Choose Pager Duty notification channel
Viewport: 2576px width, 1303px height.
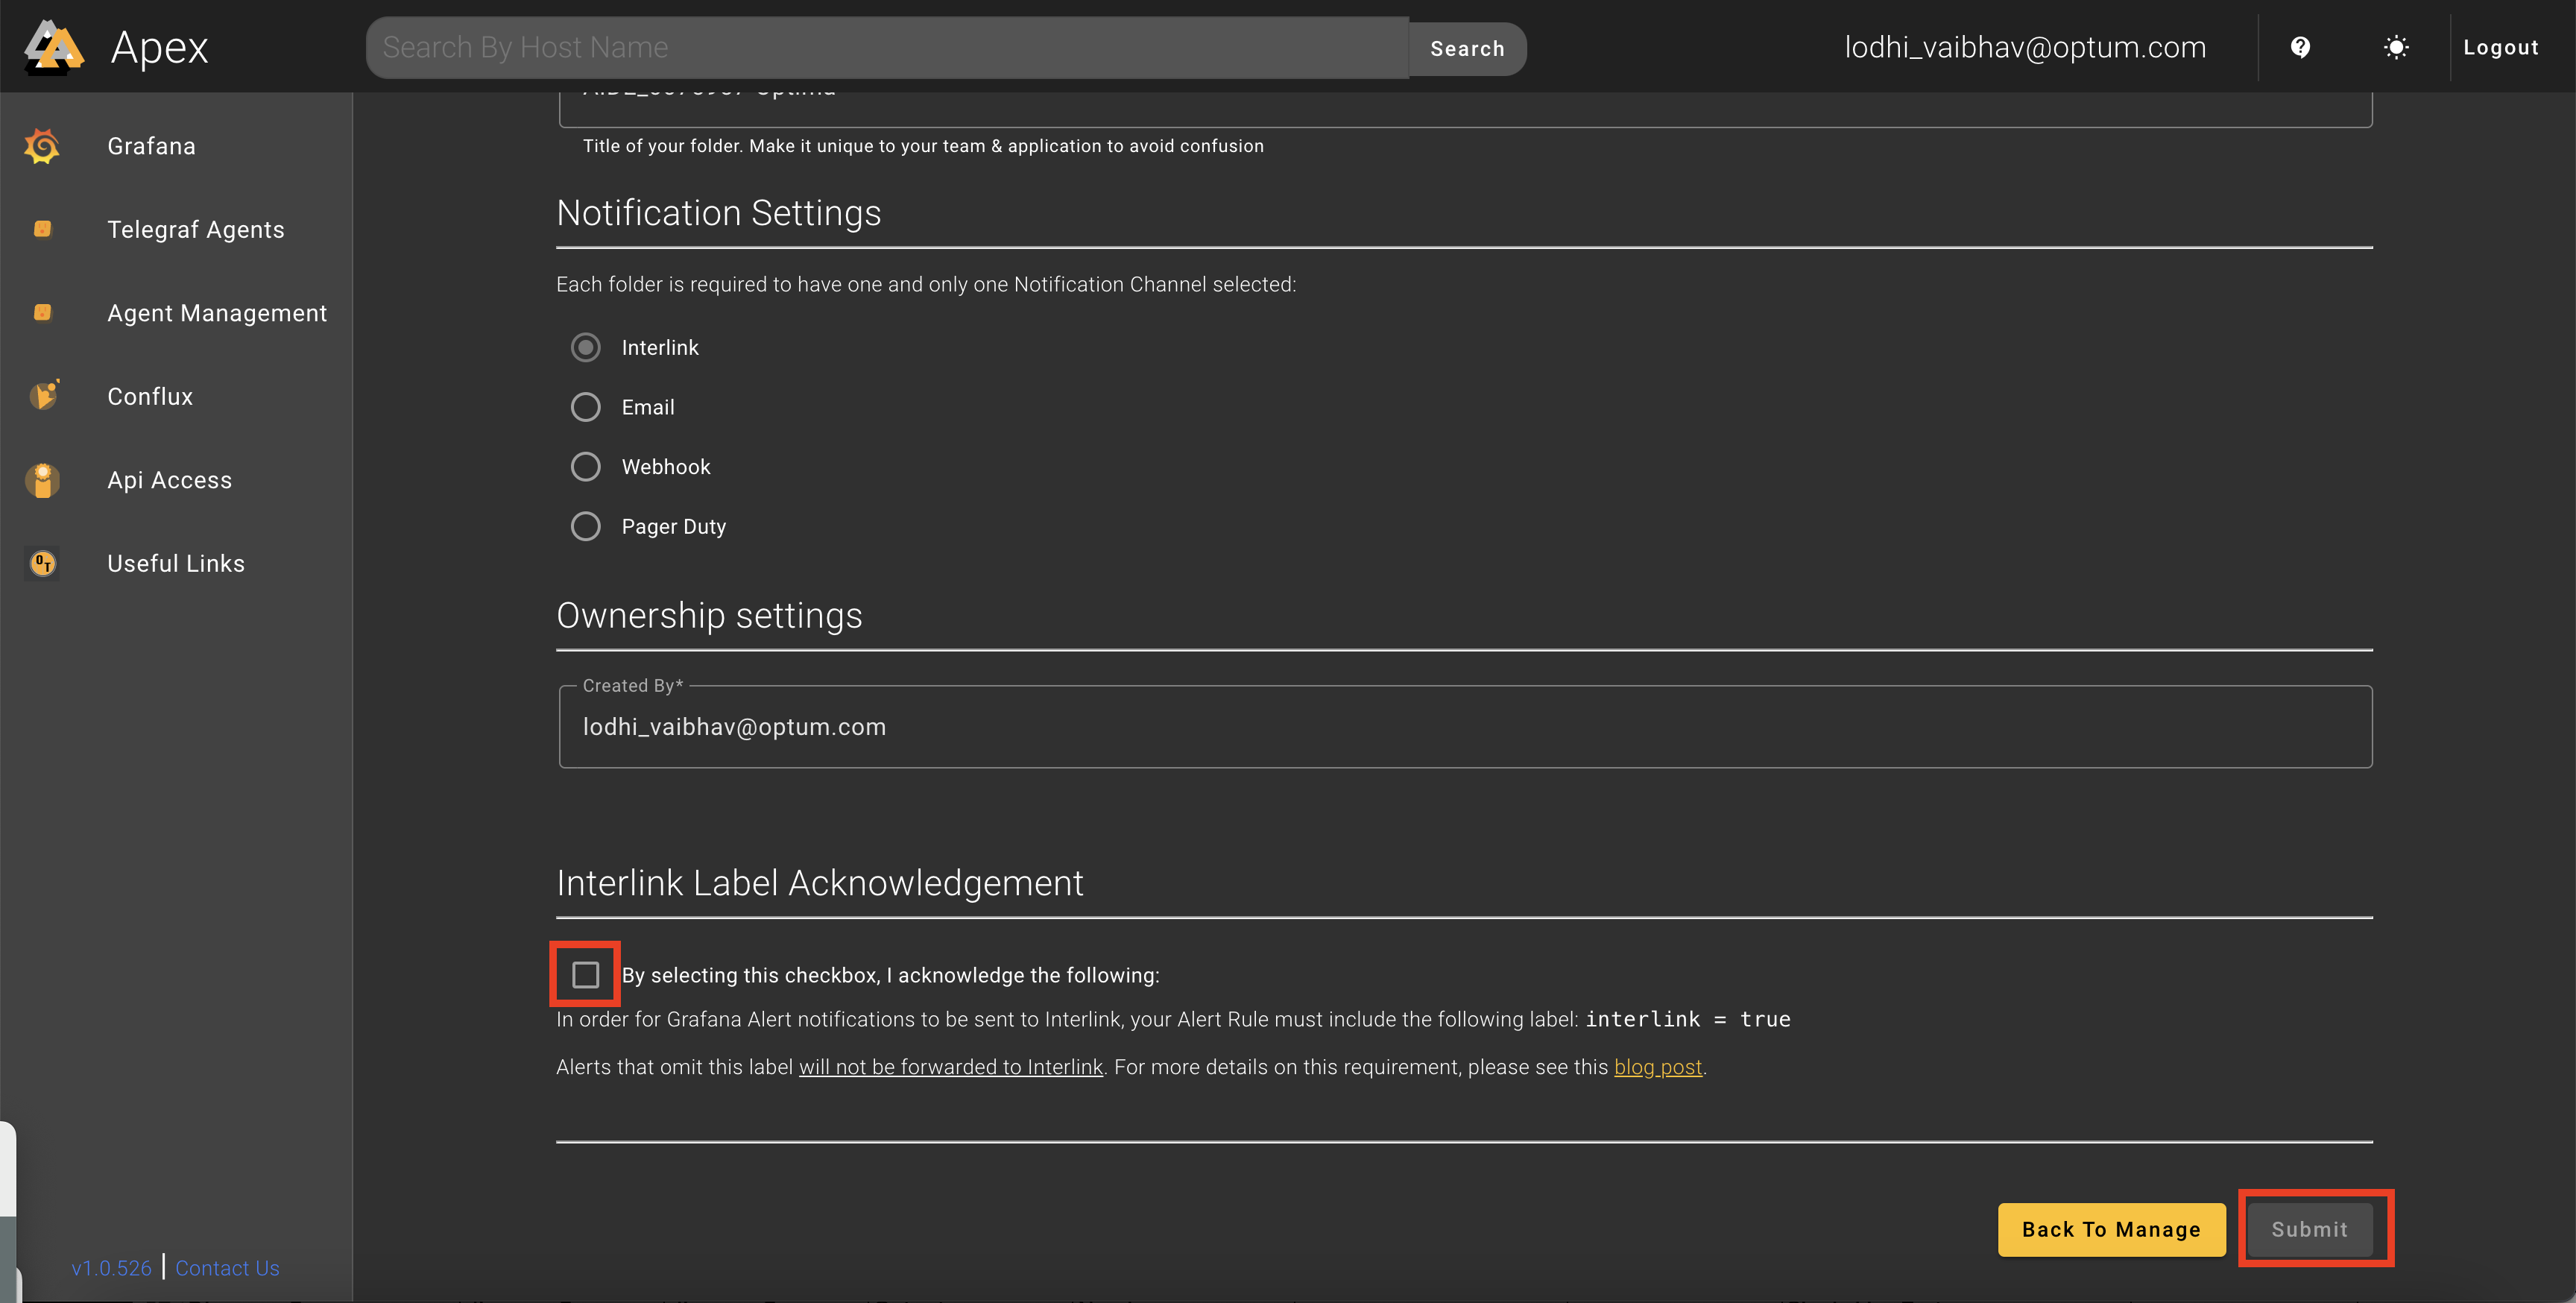(585, 526)
